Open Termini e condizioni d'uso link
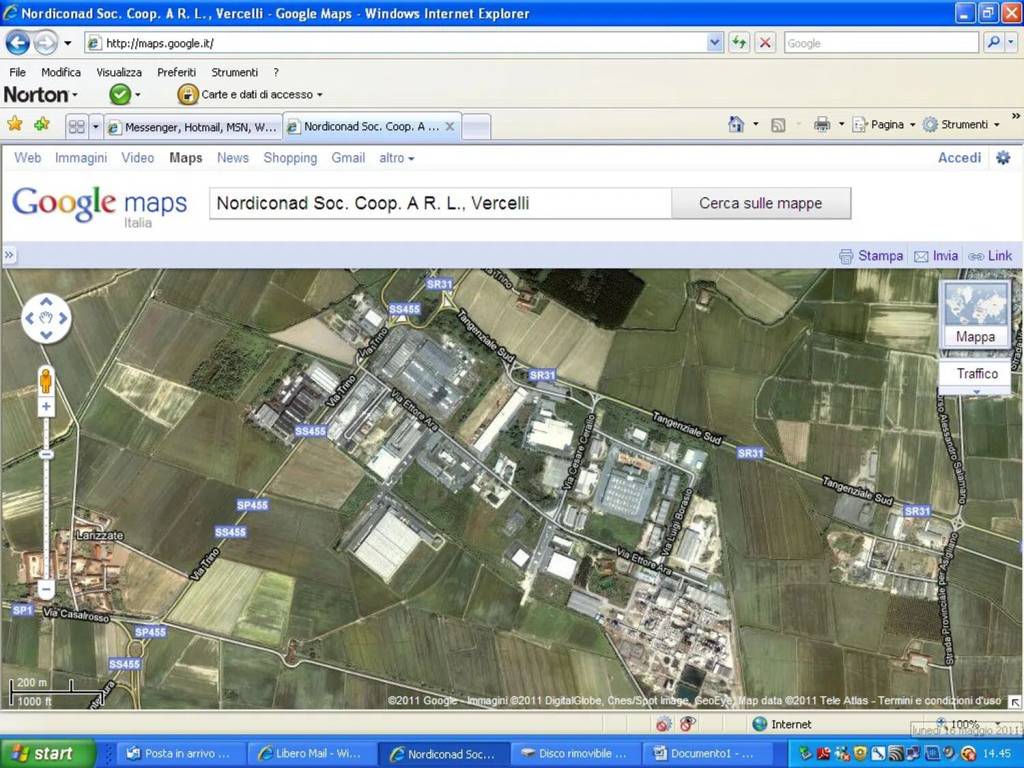This screenshot has width=1024, height=768. pyautogui.click(x=939, y=700)
